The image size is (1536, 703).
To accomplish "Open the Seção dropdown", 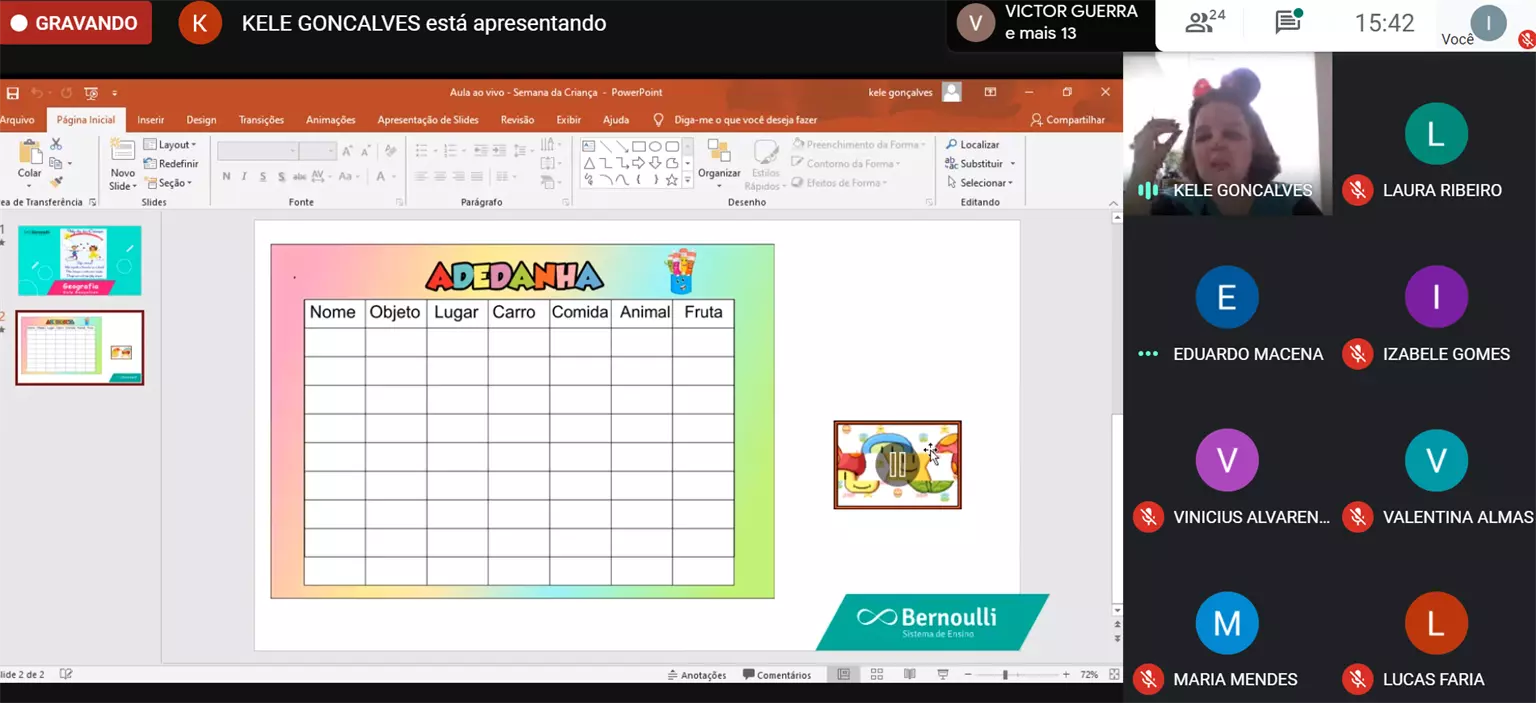I will pos(169,183).
